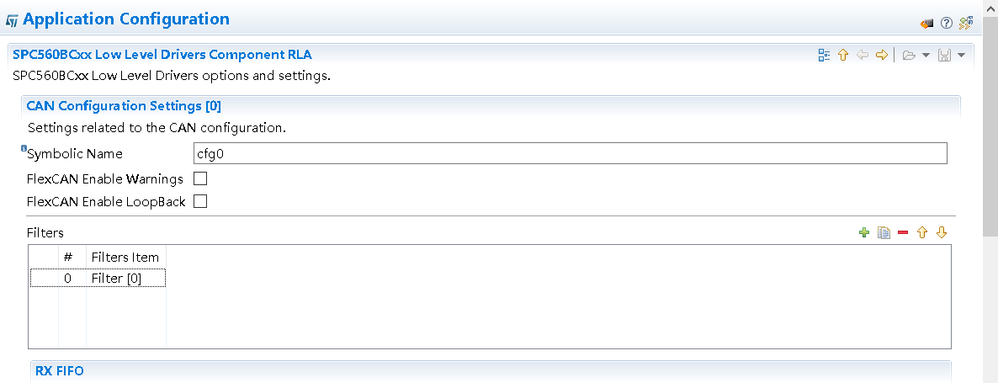Select the Filter [0] row
998x383 pixels.
[98, 278]
